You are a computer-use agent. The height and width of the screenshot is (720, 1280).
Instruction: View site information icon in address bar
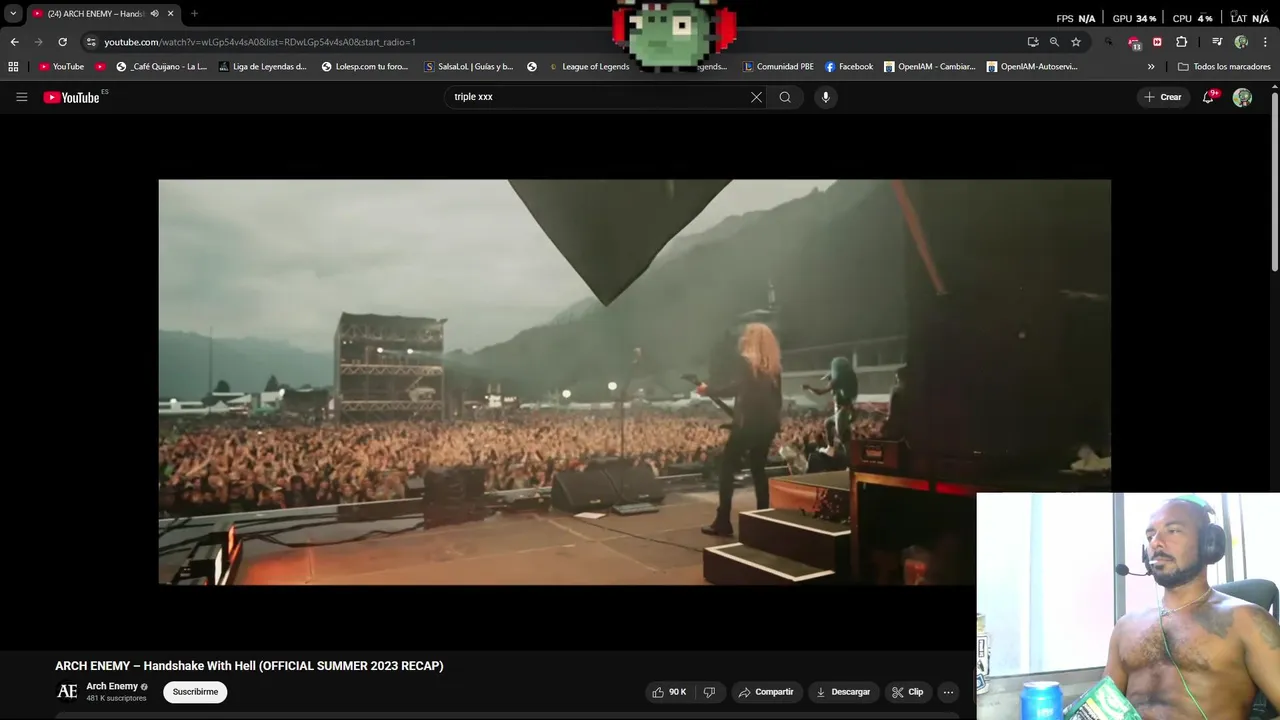91,42
